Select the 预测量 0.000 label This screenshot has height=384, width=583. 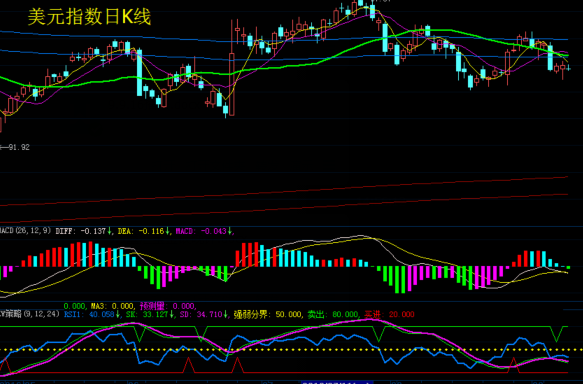168,306
